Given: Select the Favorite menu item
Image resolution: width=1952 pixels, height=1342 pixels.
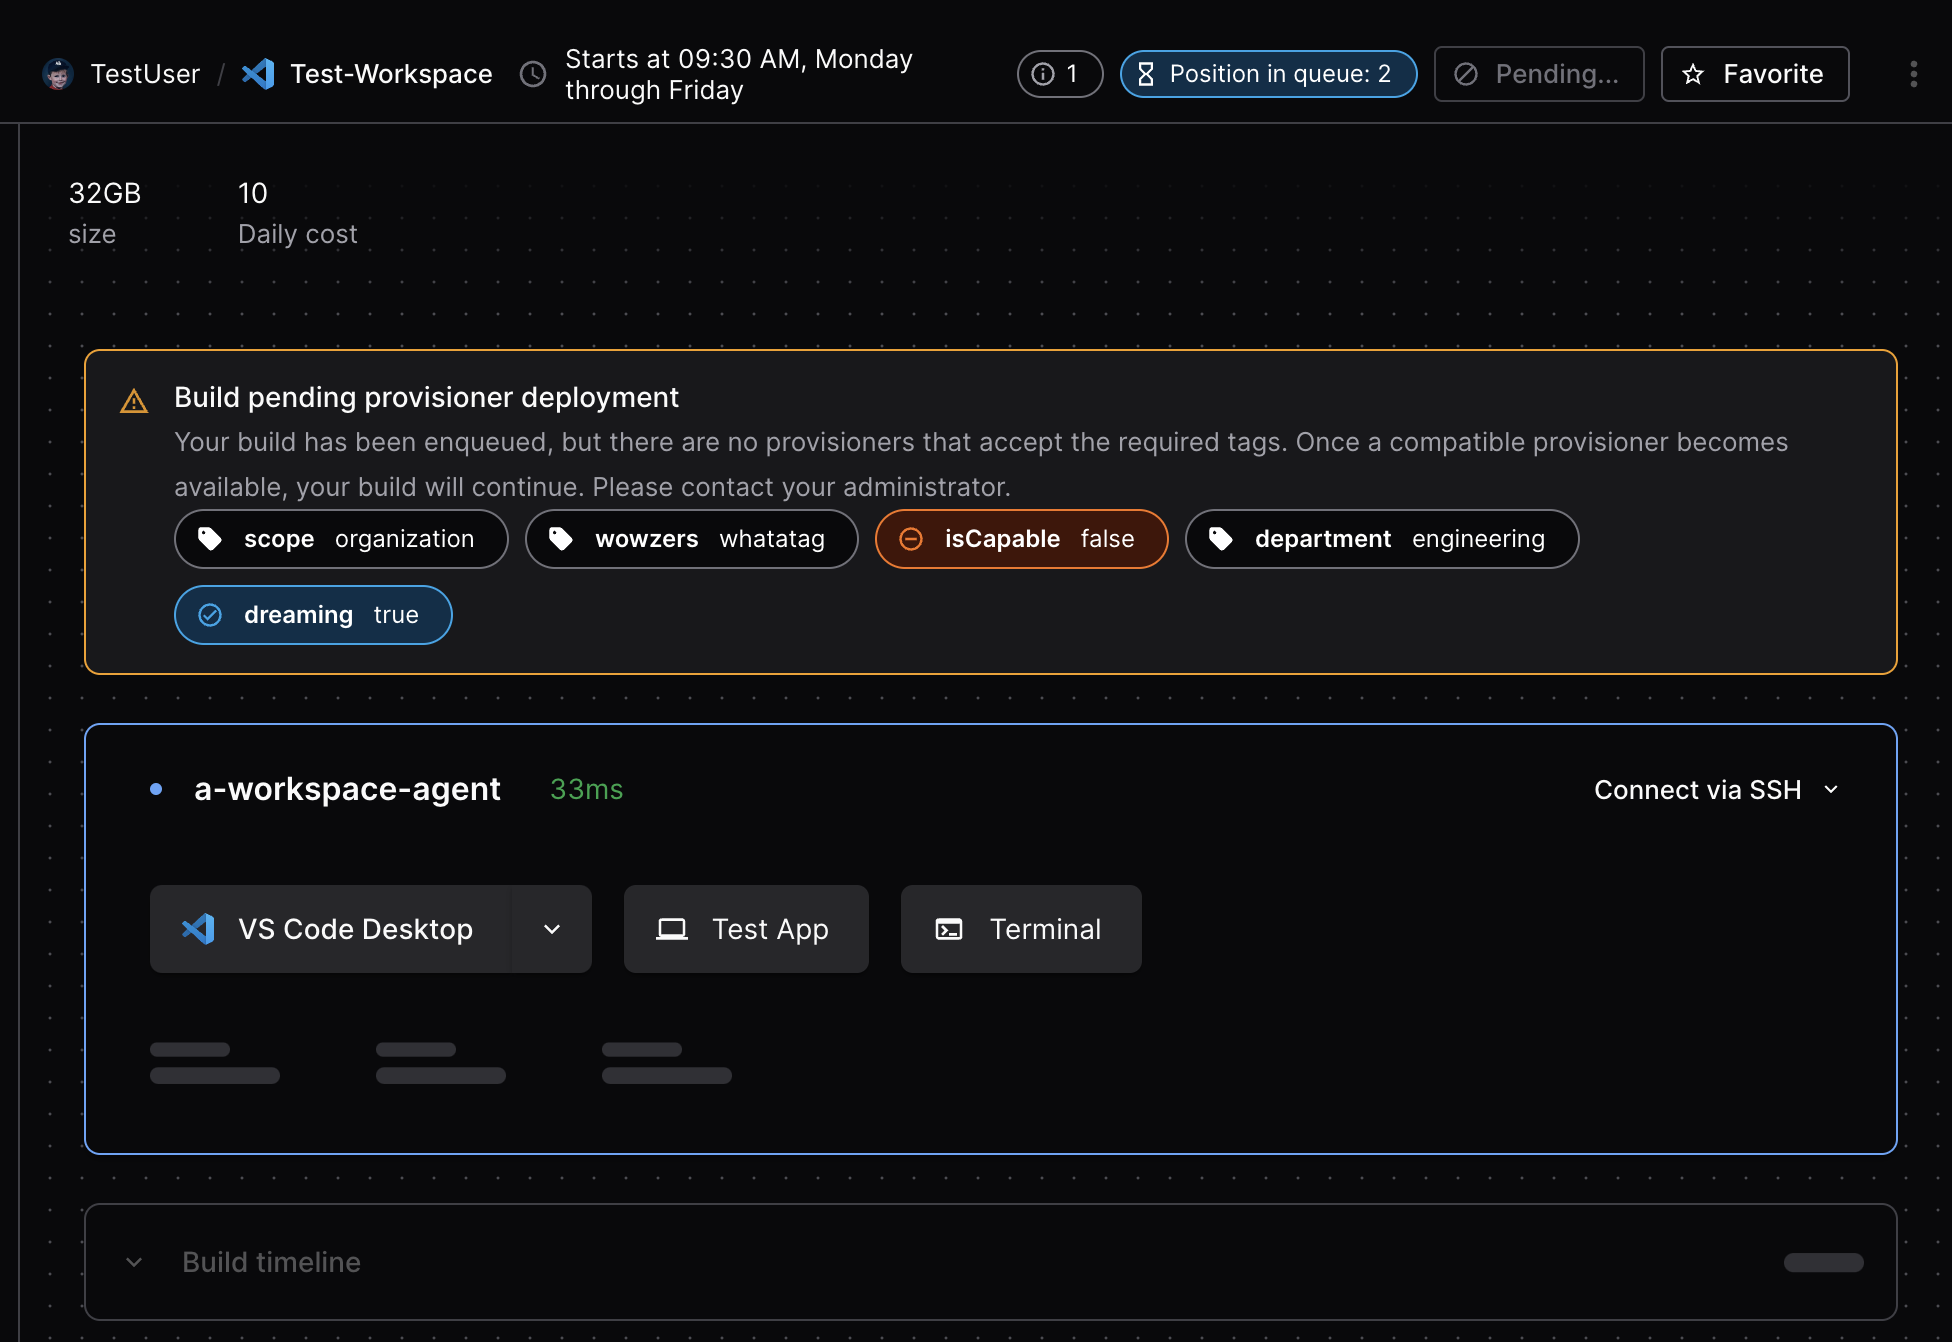Looking at the screenshot, I should tap(1756, 74).
